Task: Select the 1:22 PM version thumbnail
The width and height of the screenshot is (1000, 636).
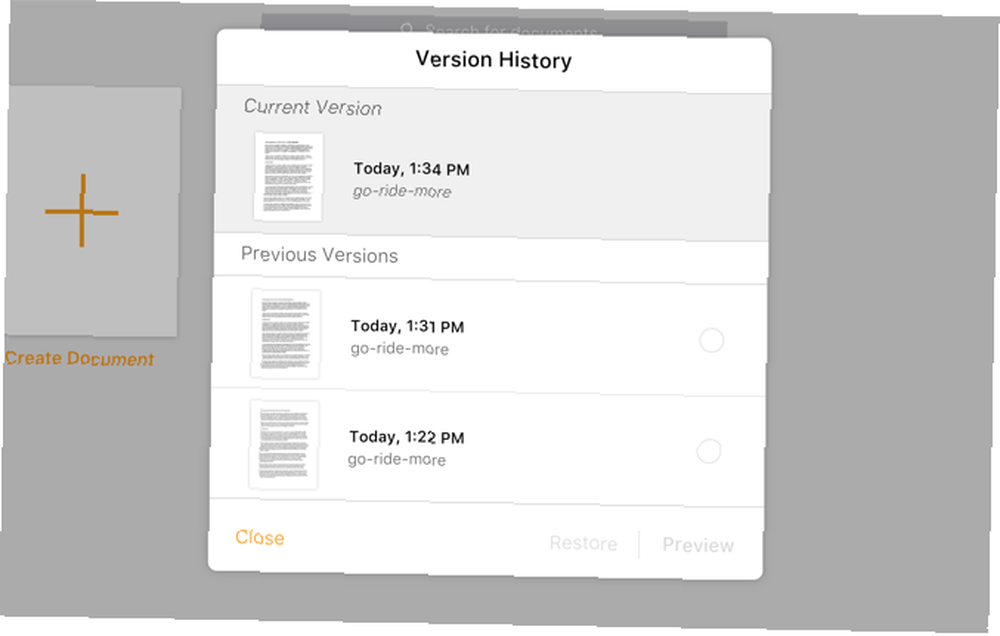Action: coord(284,445)
